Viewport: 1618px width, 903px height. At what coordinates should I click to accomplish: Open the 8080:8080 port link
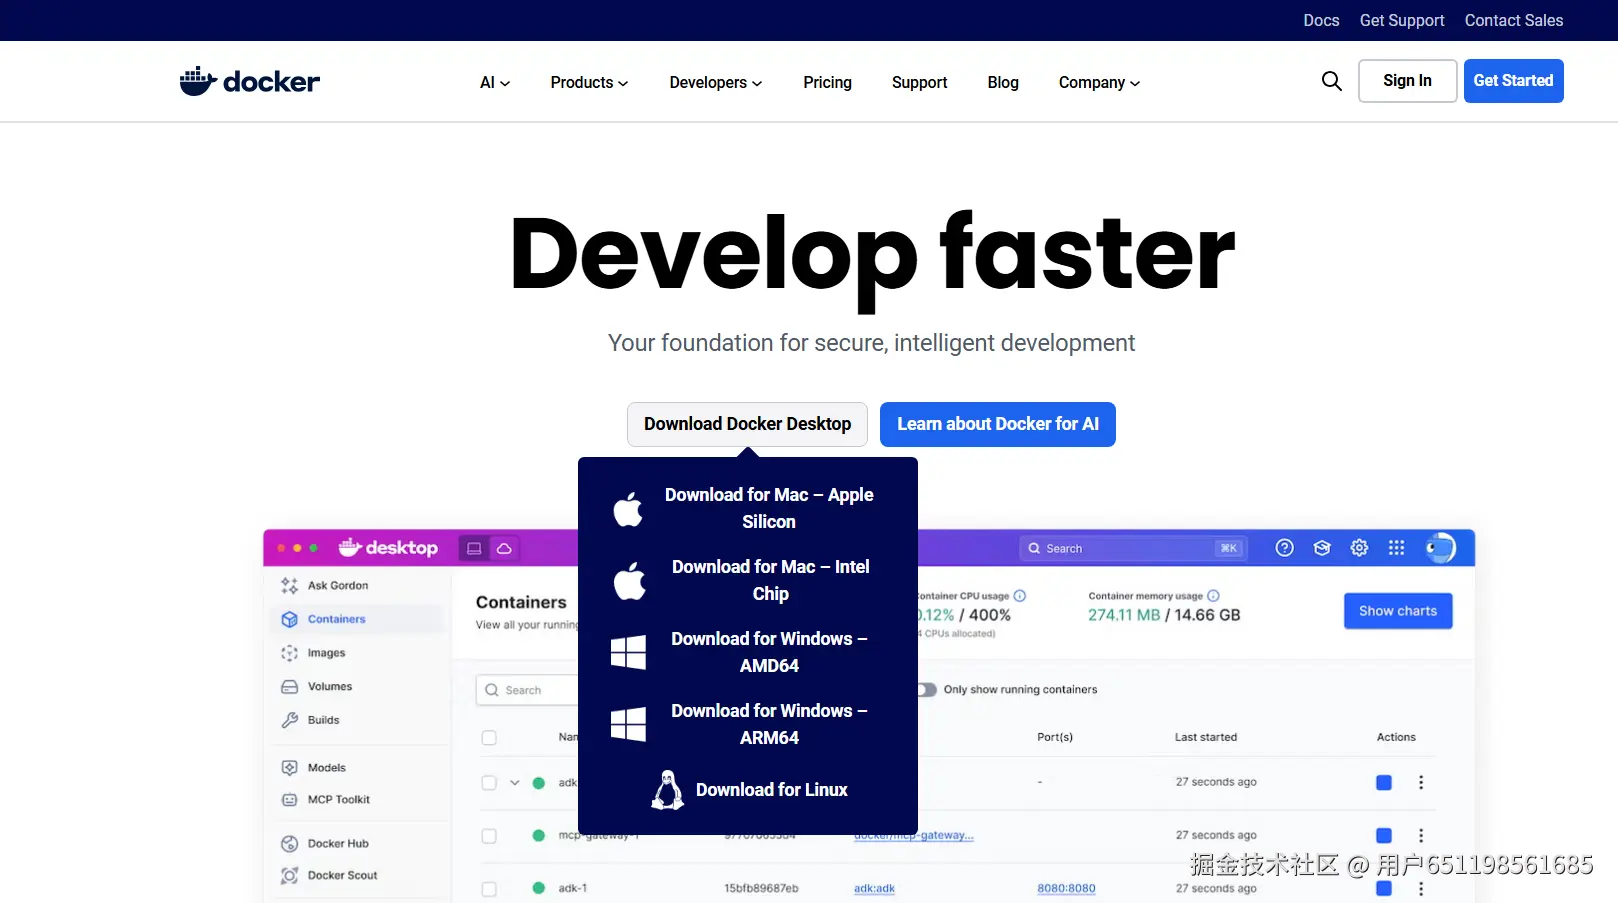[x=1066, y=889]
